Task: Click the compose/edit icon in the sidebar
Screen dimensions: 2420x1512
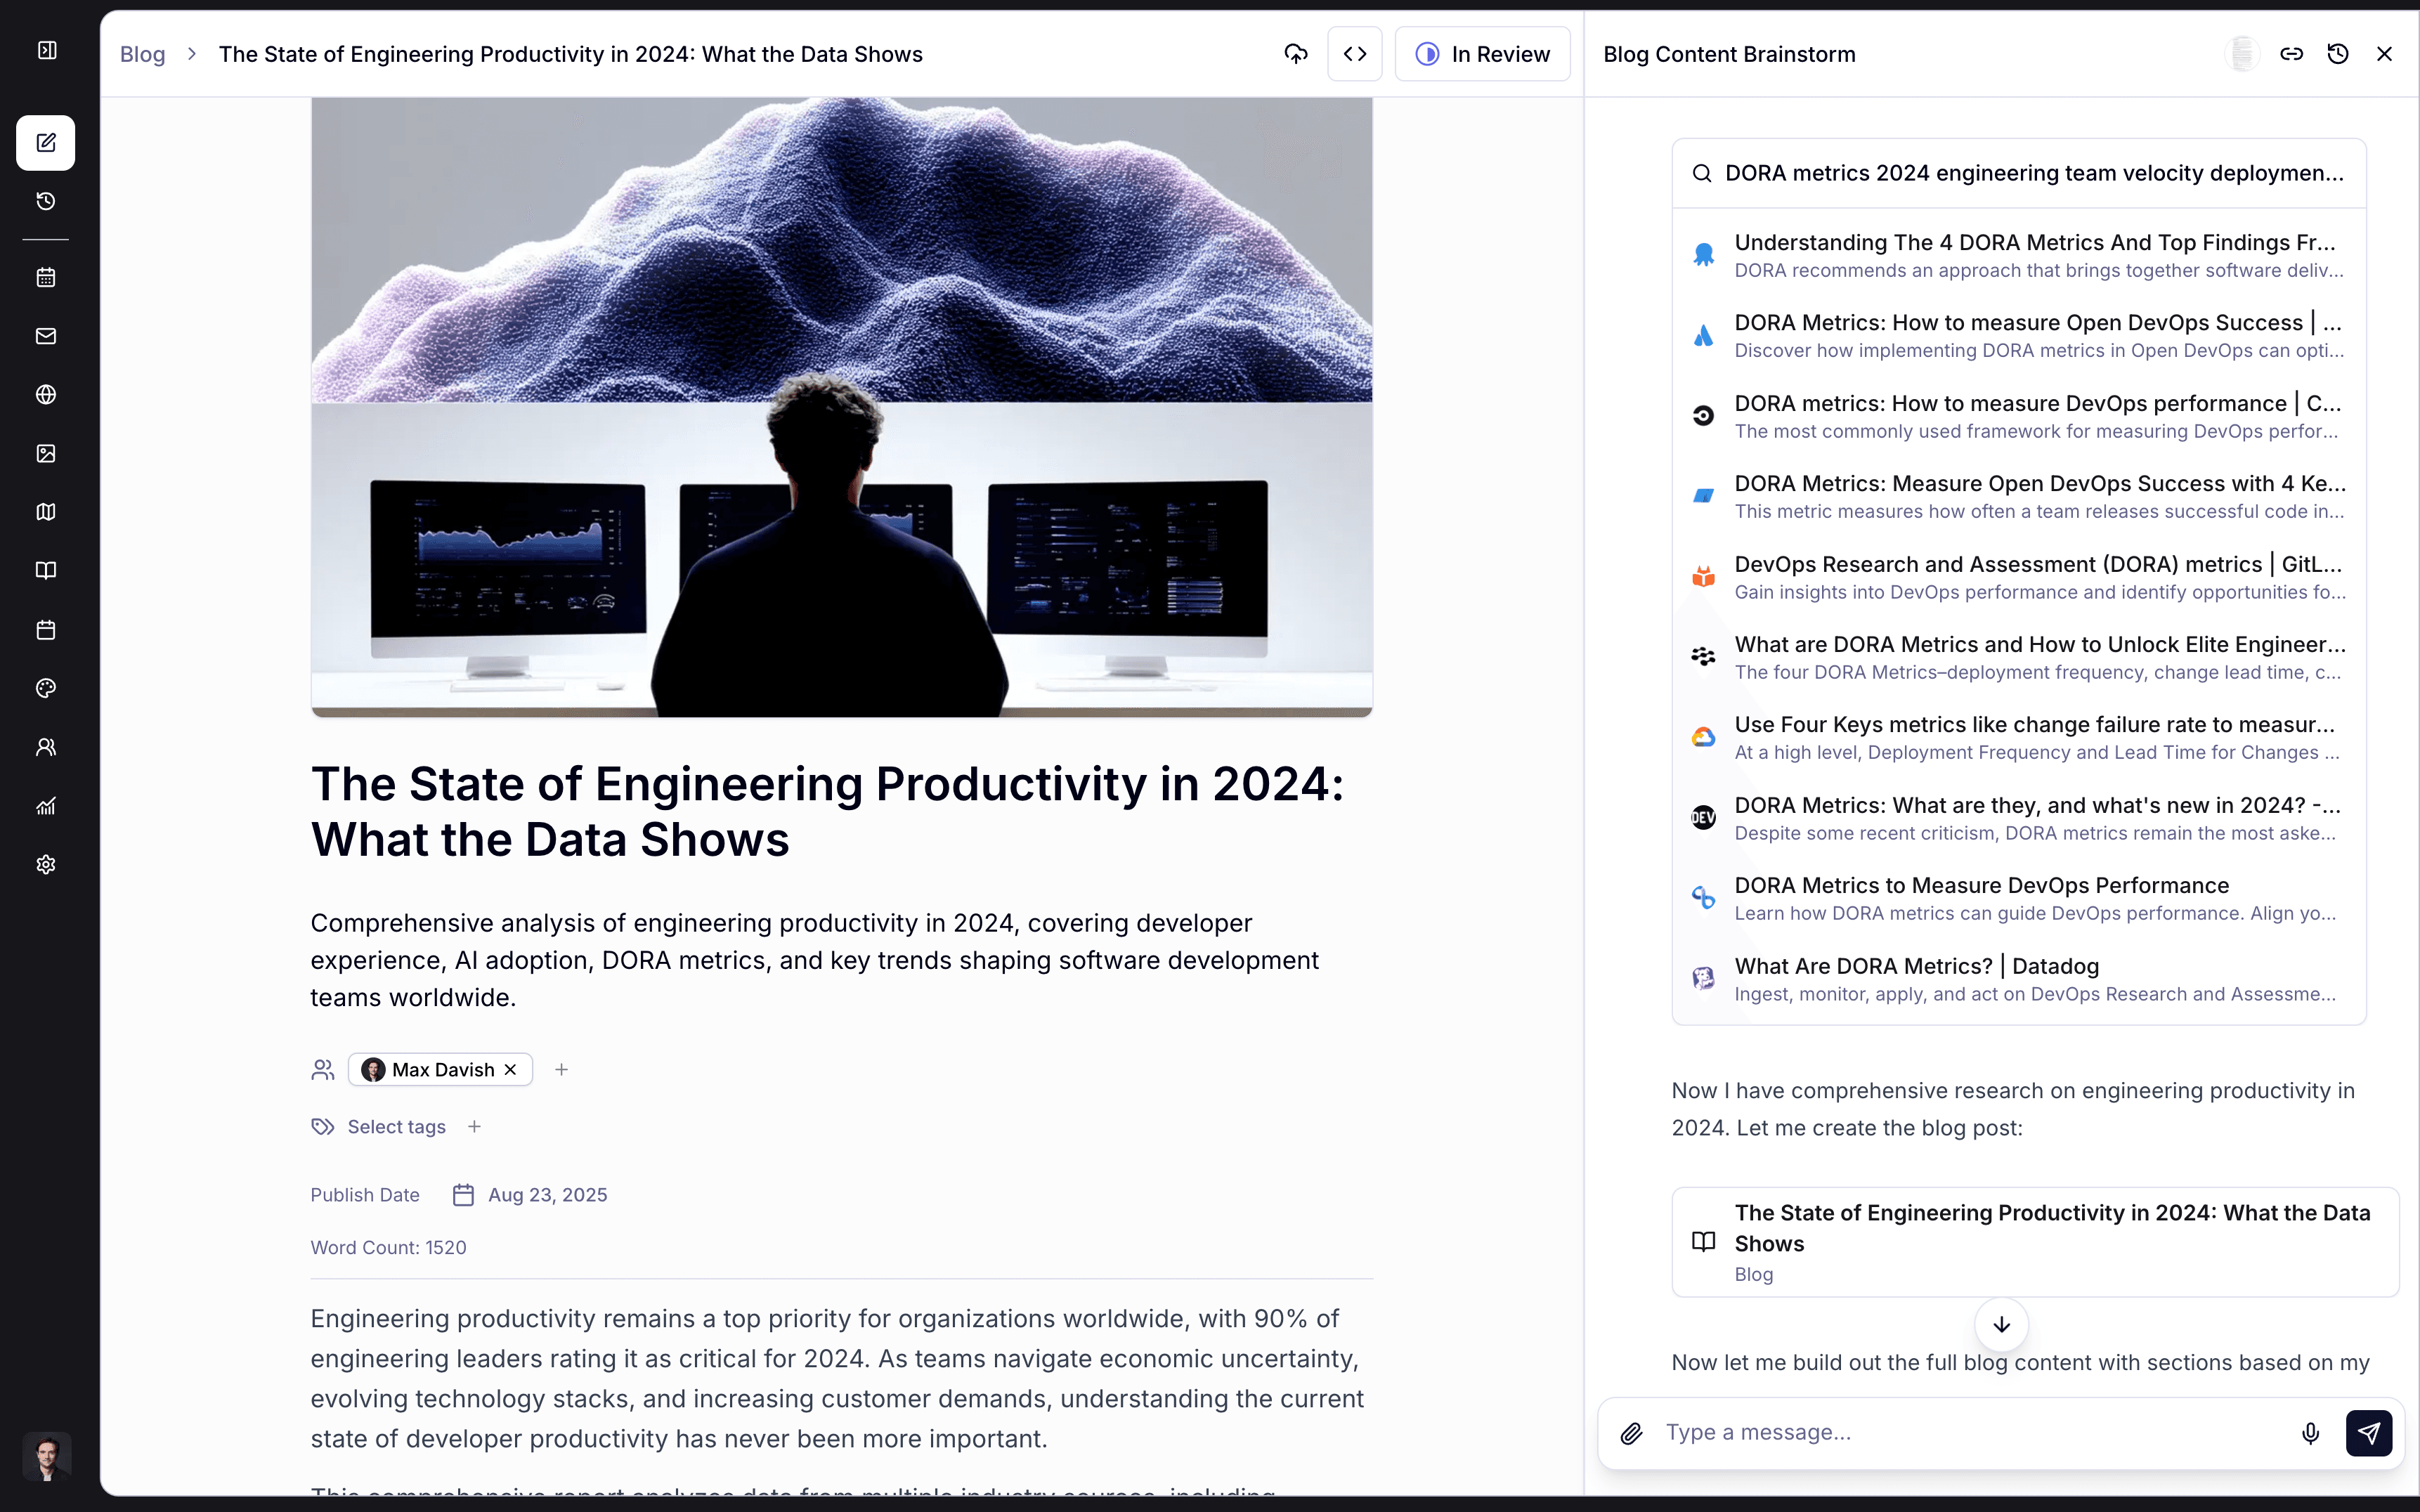Action: tap(46, 142)
